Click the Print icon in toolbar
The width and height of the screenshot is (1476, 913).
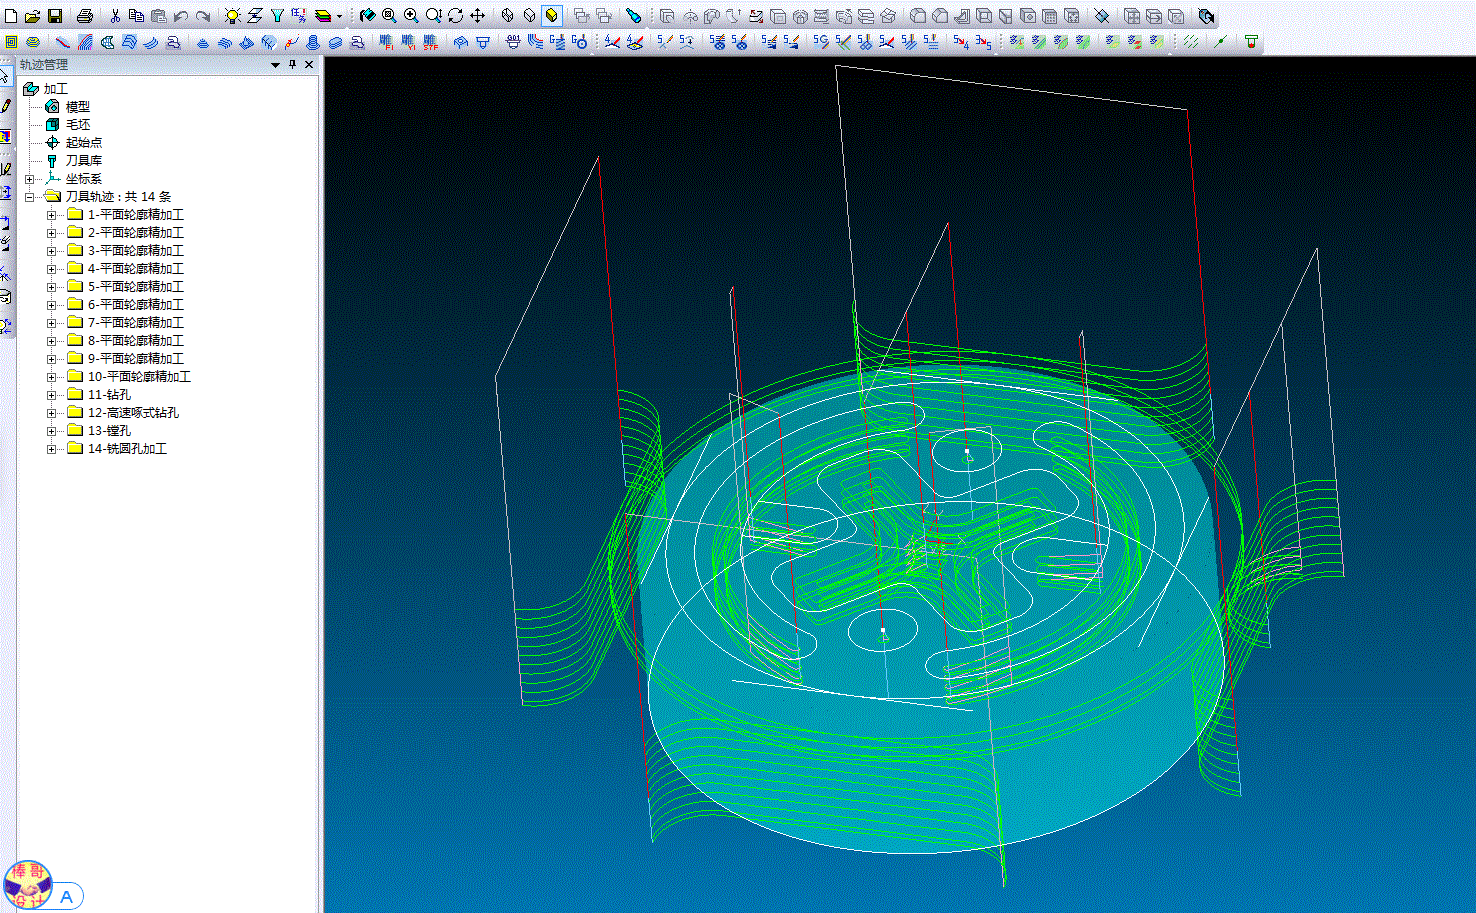85,16
